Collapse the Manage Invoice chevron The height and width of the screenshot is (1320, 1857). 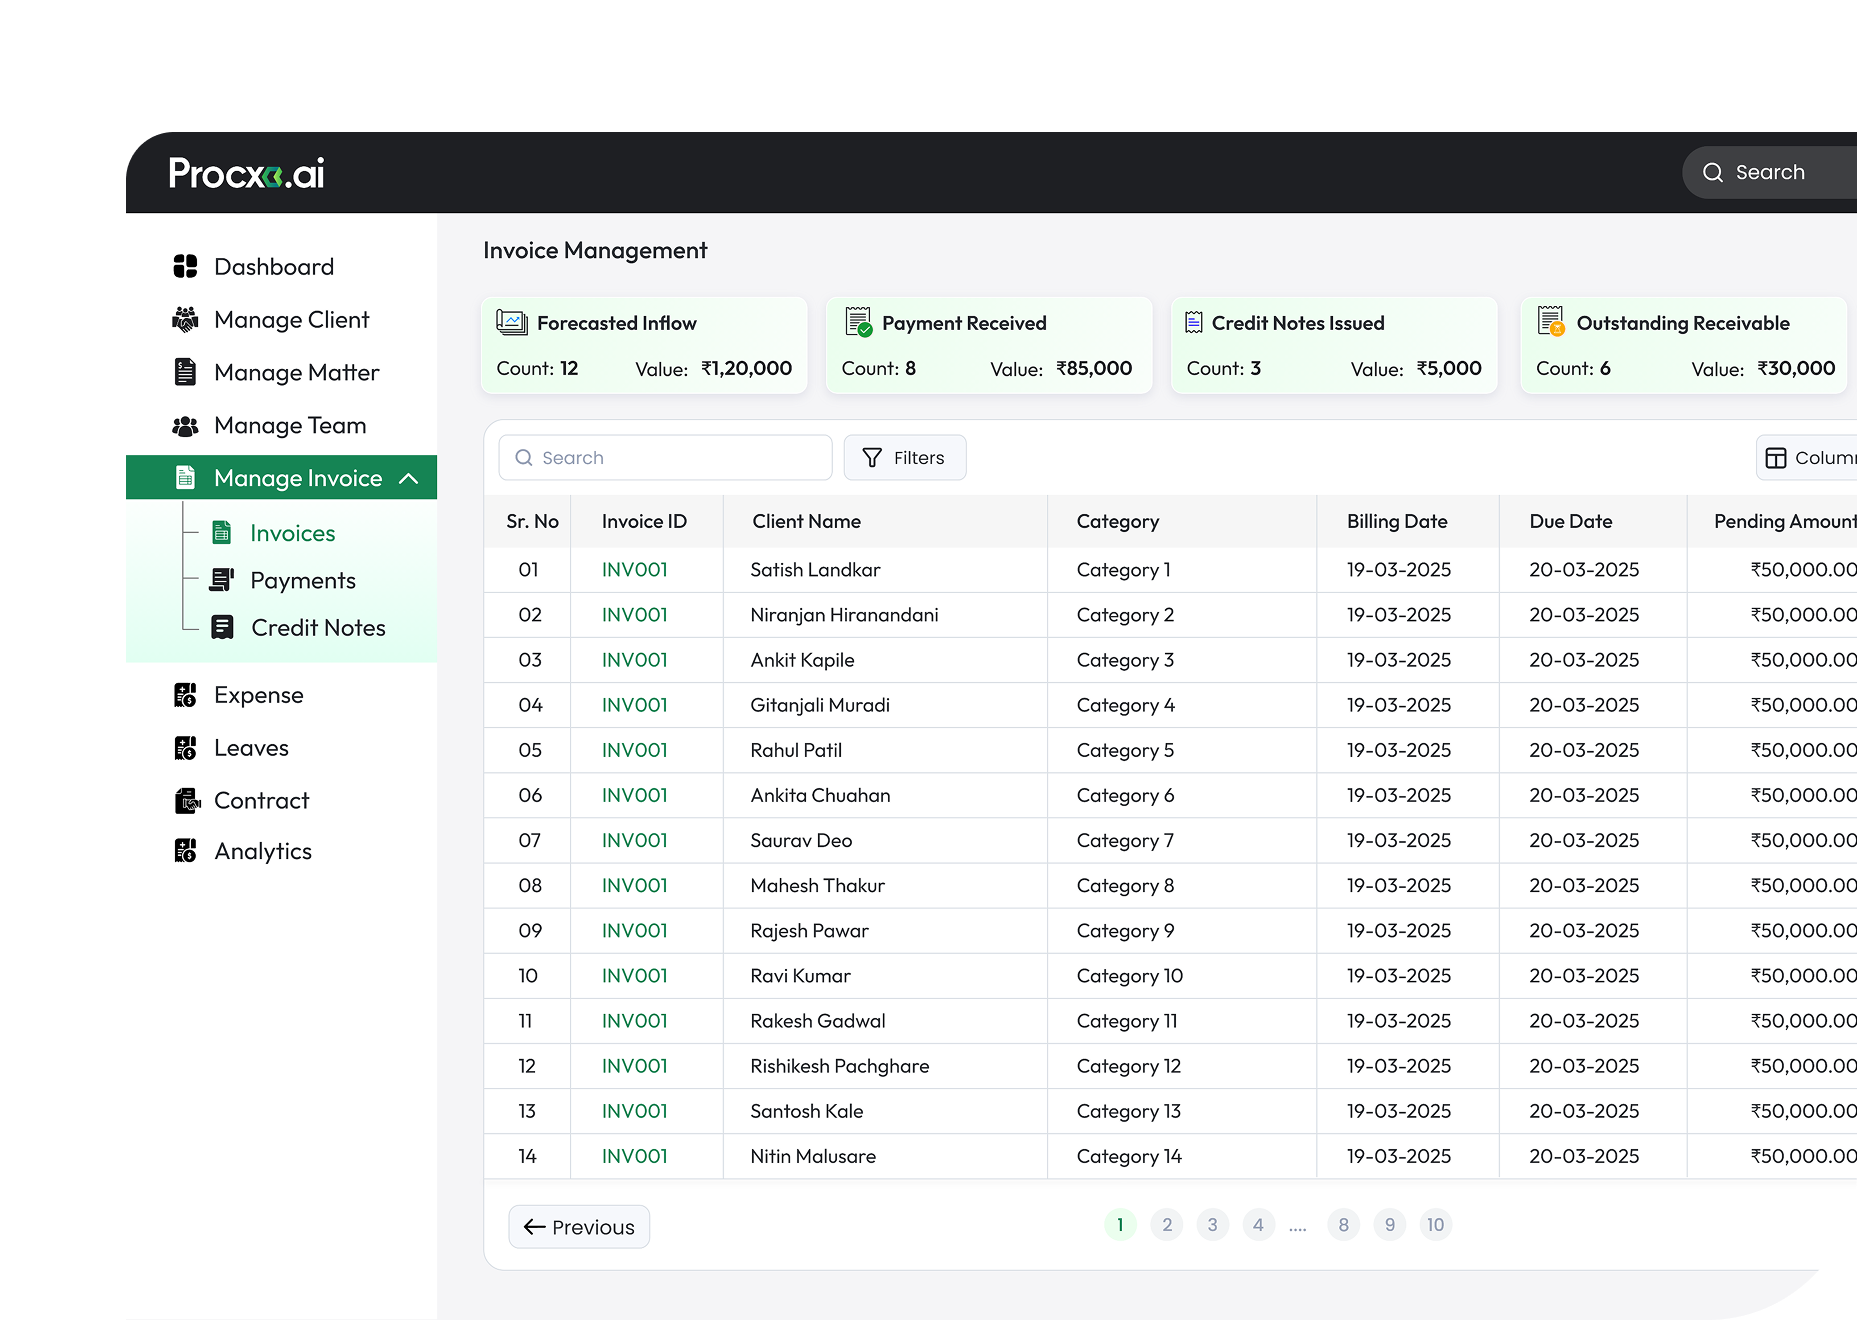pos(408,479)
